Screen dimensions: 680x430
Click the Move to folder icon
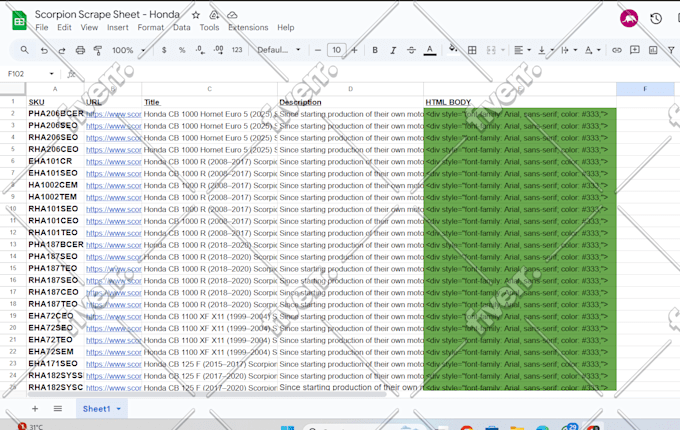coord(214,15)
